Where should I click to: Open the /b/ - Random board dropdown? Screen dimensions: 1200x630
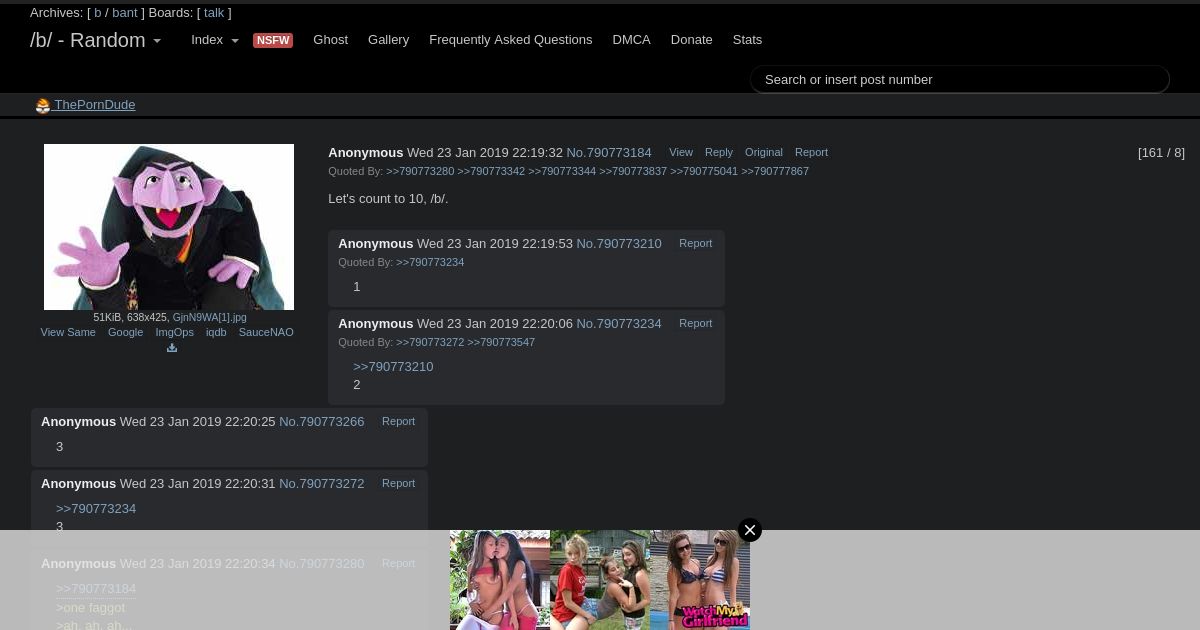[x=95, y=41]
